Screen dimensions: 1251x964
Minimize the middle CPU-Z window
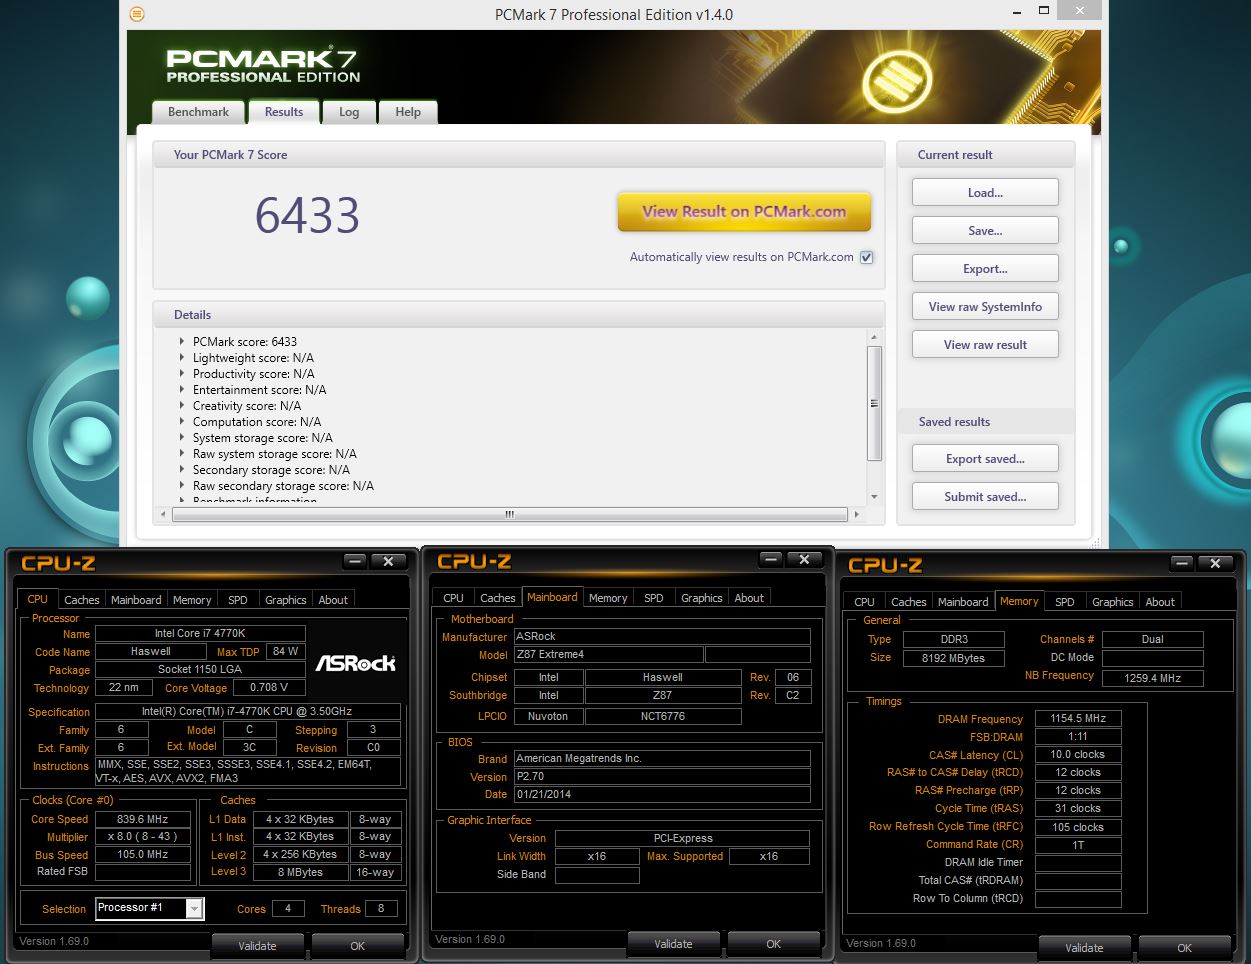[x=771, y=560]
